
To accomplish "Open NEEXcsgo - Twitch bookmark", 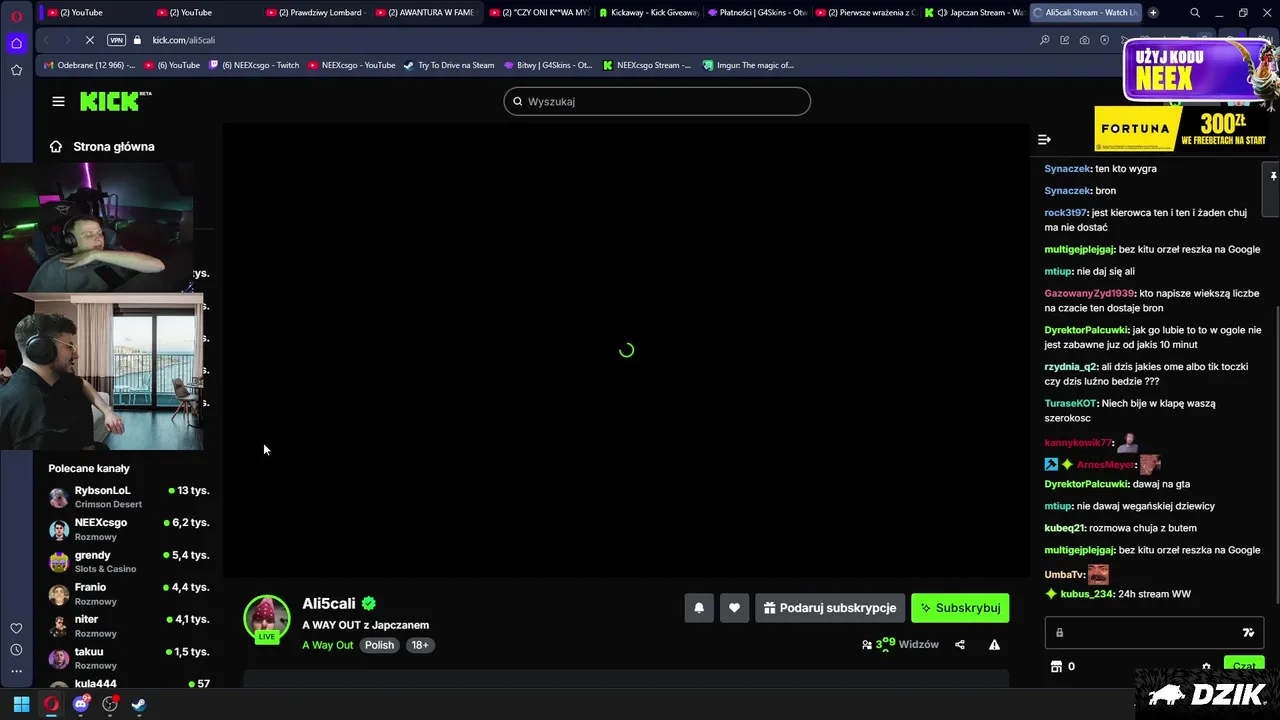I will click(x=254, y=65).
